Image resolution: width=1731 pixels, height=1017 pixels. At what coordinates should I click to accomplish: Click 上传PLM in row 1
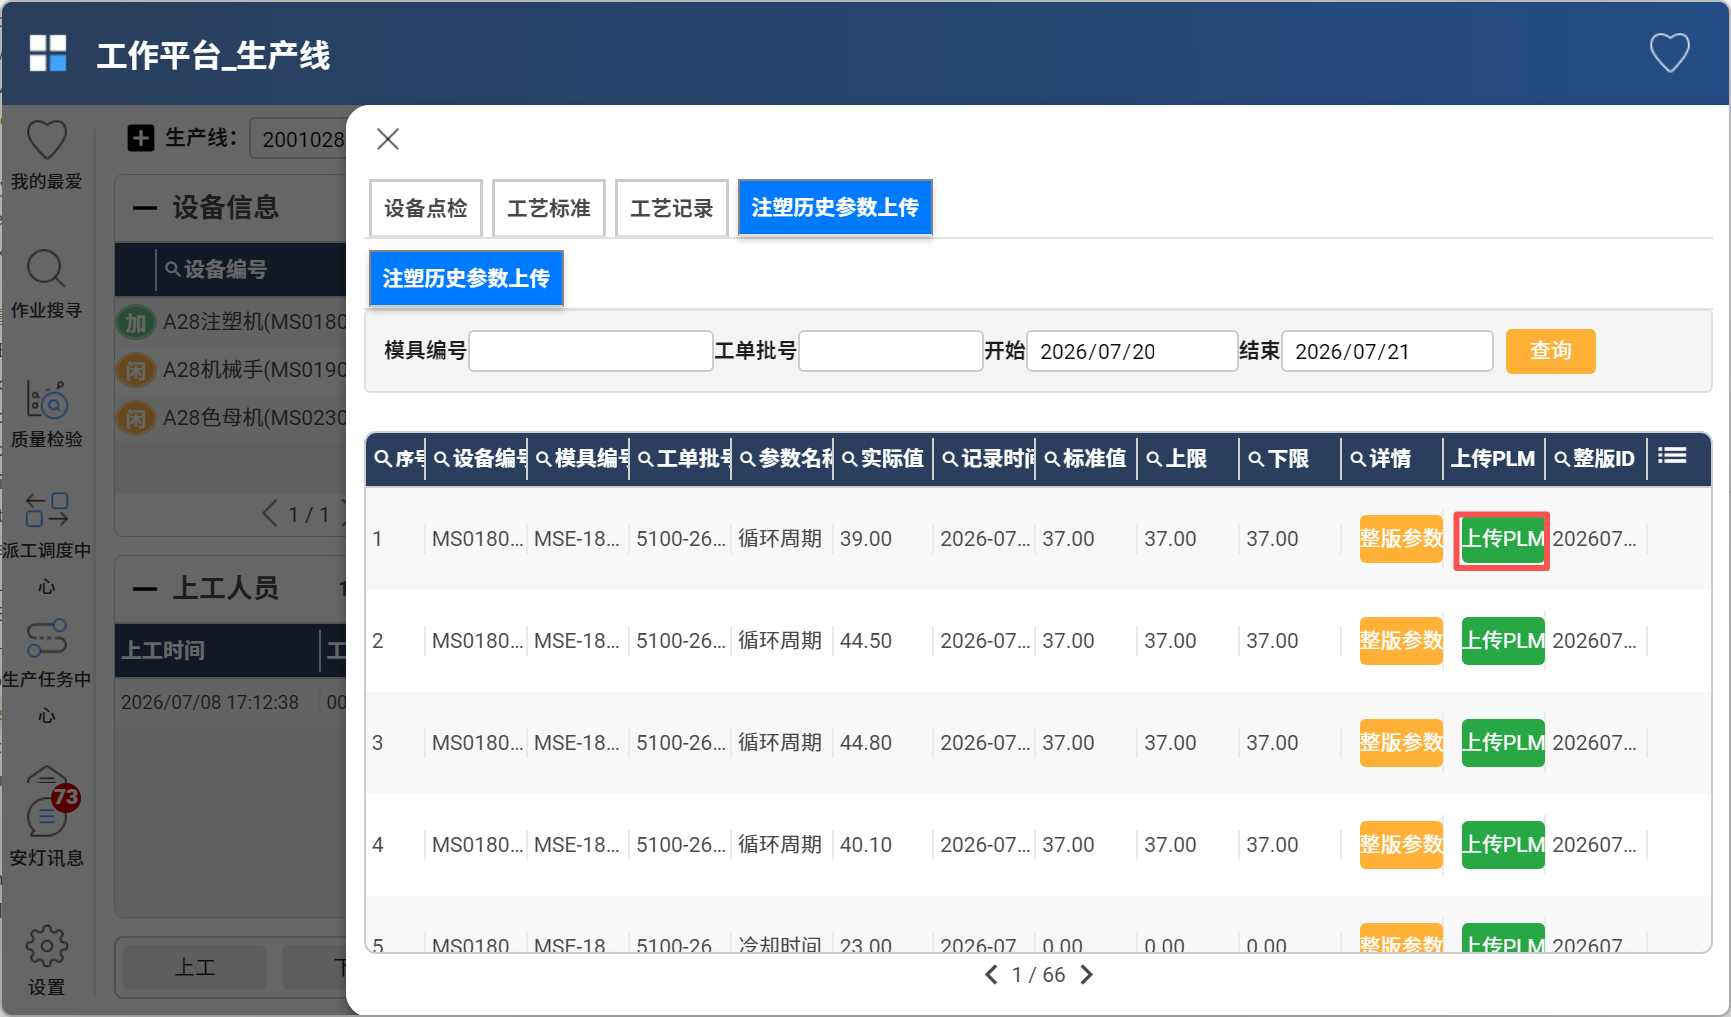(x=1503, y=539)
